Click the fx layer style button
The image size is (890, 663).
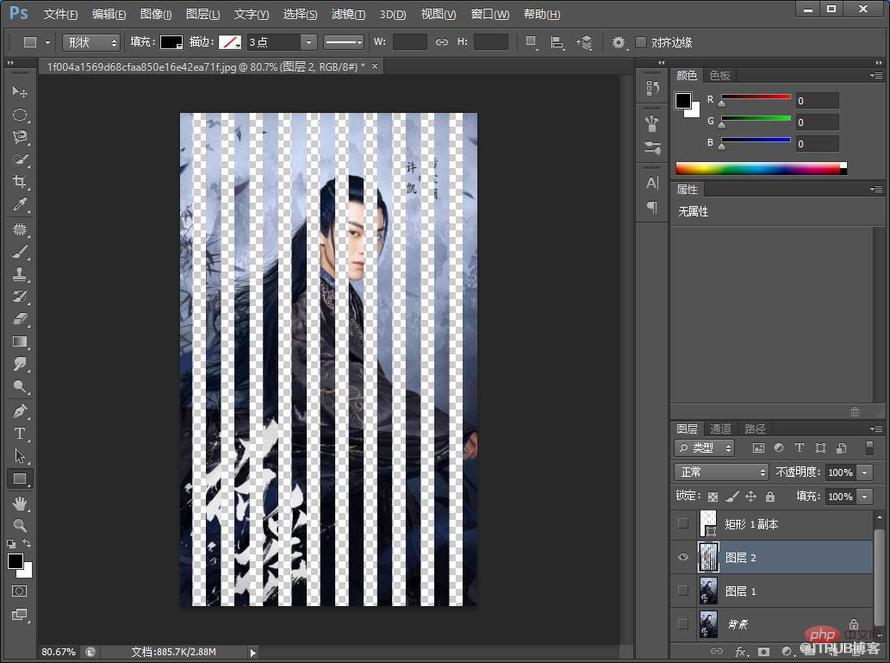(x=740, y=651)
